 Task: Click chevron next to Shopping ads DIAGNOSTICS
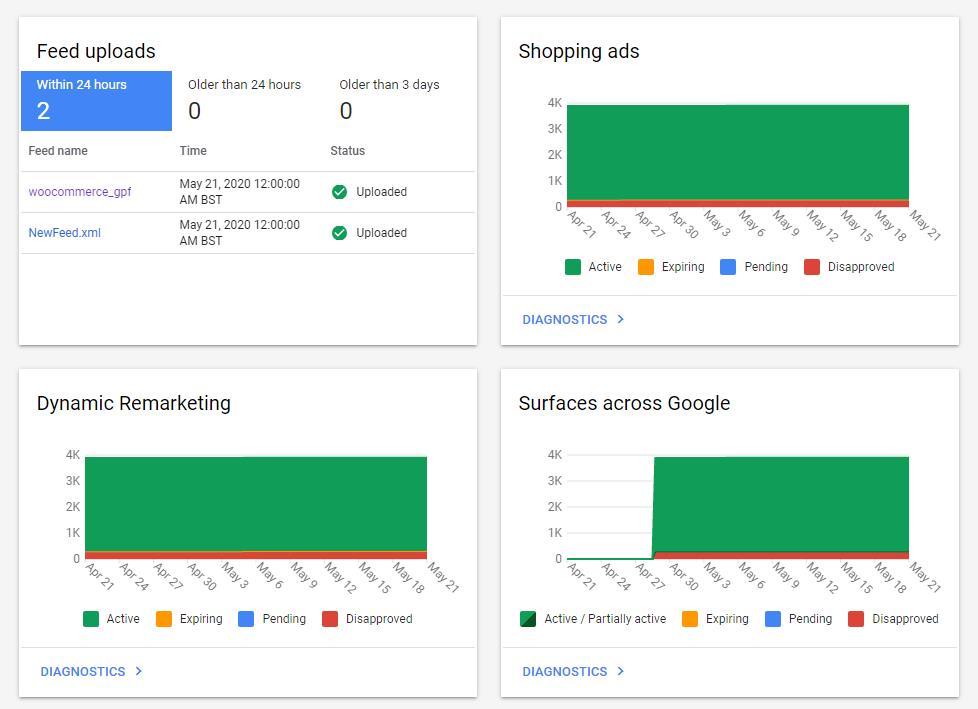point(621,319)
